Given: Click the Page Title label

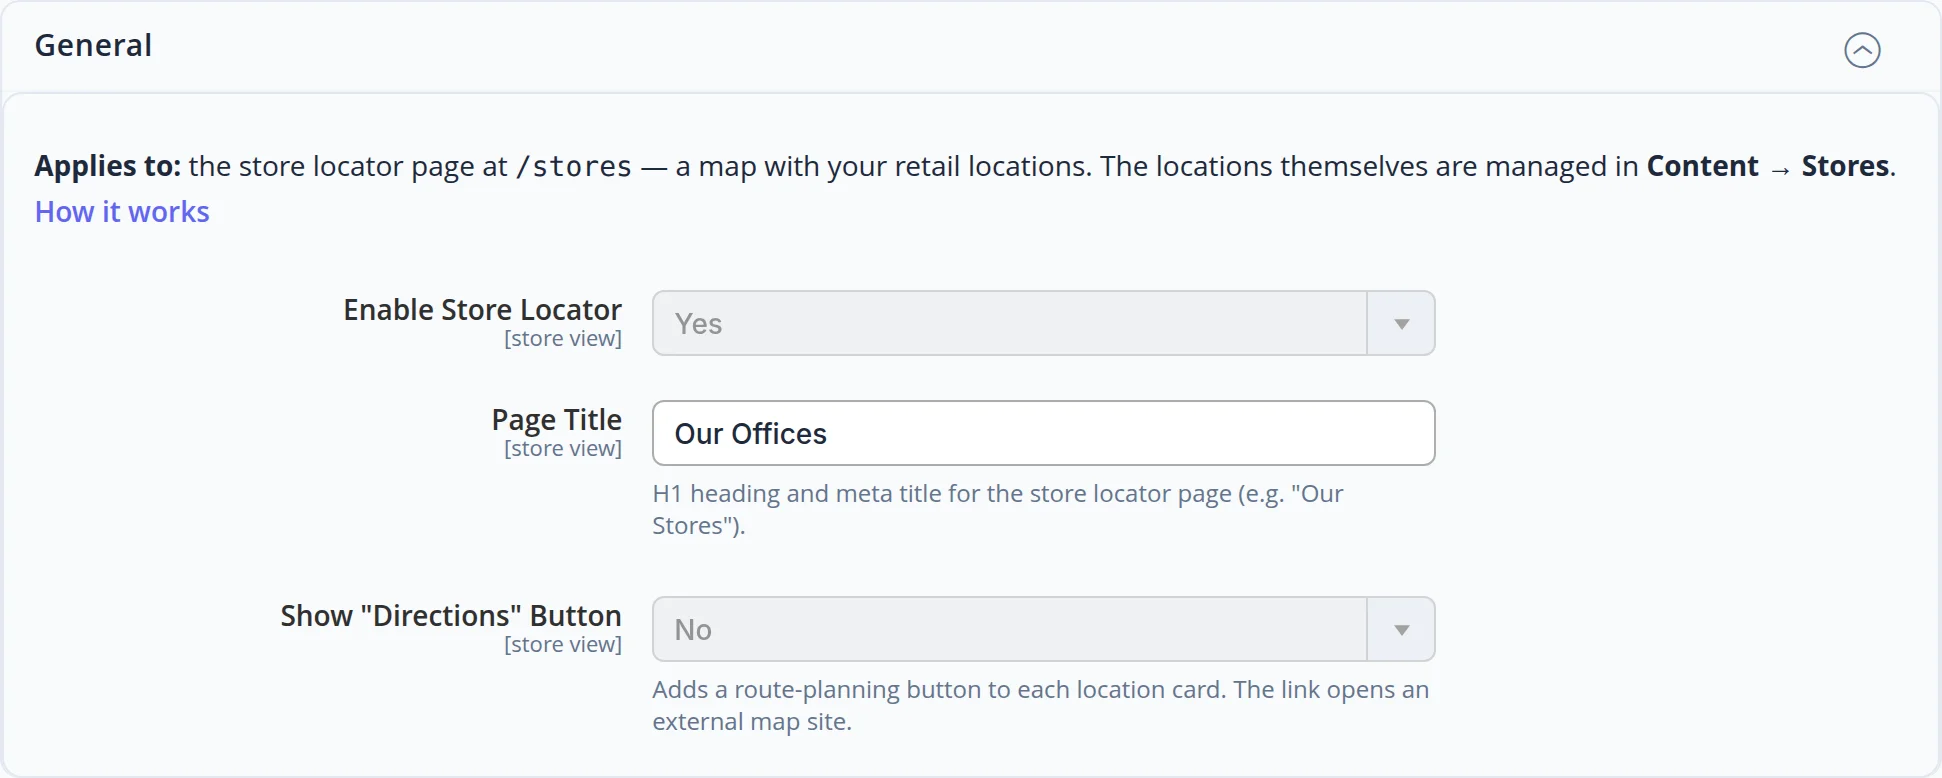Looking at the screenshot, I should pos(556,420).
